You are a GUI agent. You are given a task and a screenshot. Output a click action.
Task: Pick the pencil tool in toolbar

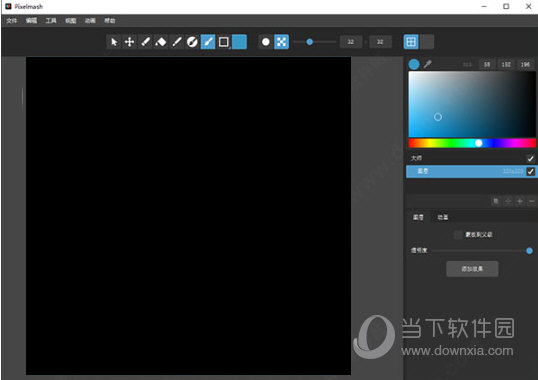pos(145,42)
